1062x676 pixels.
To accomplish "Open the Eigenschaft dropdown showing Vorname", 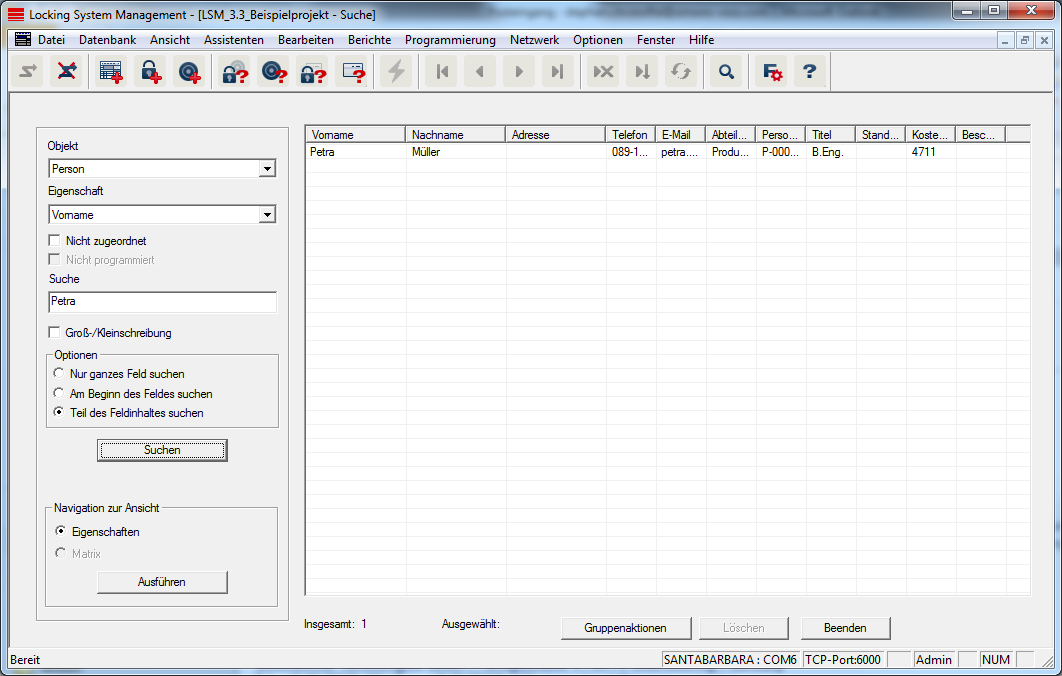I will pos(266,215).
